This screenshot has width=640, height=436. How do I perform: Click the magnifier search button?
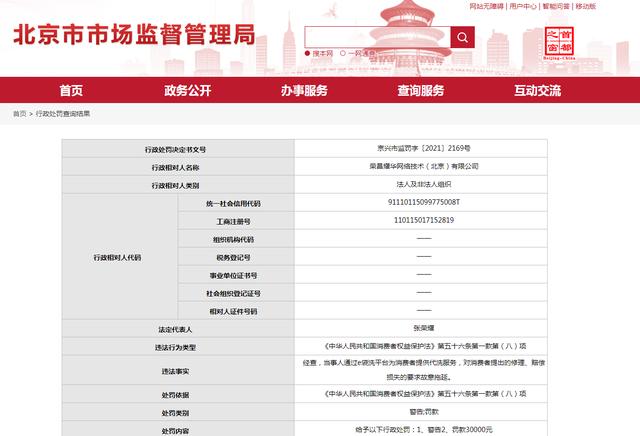(x=462, y=37)
